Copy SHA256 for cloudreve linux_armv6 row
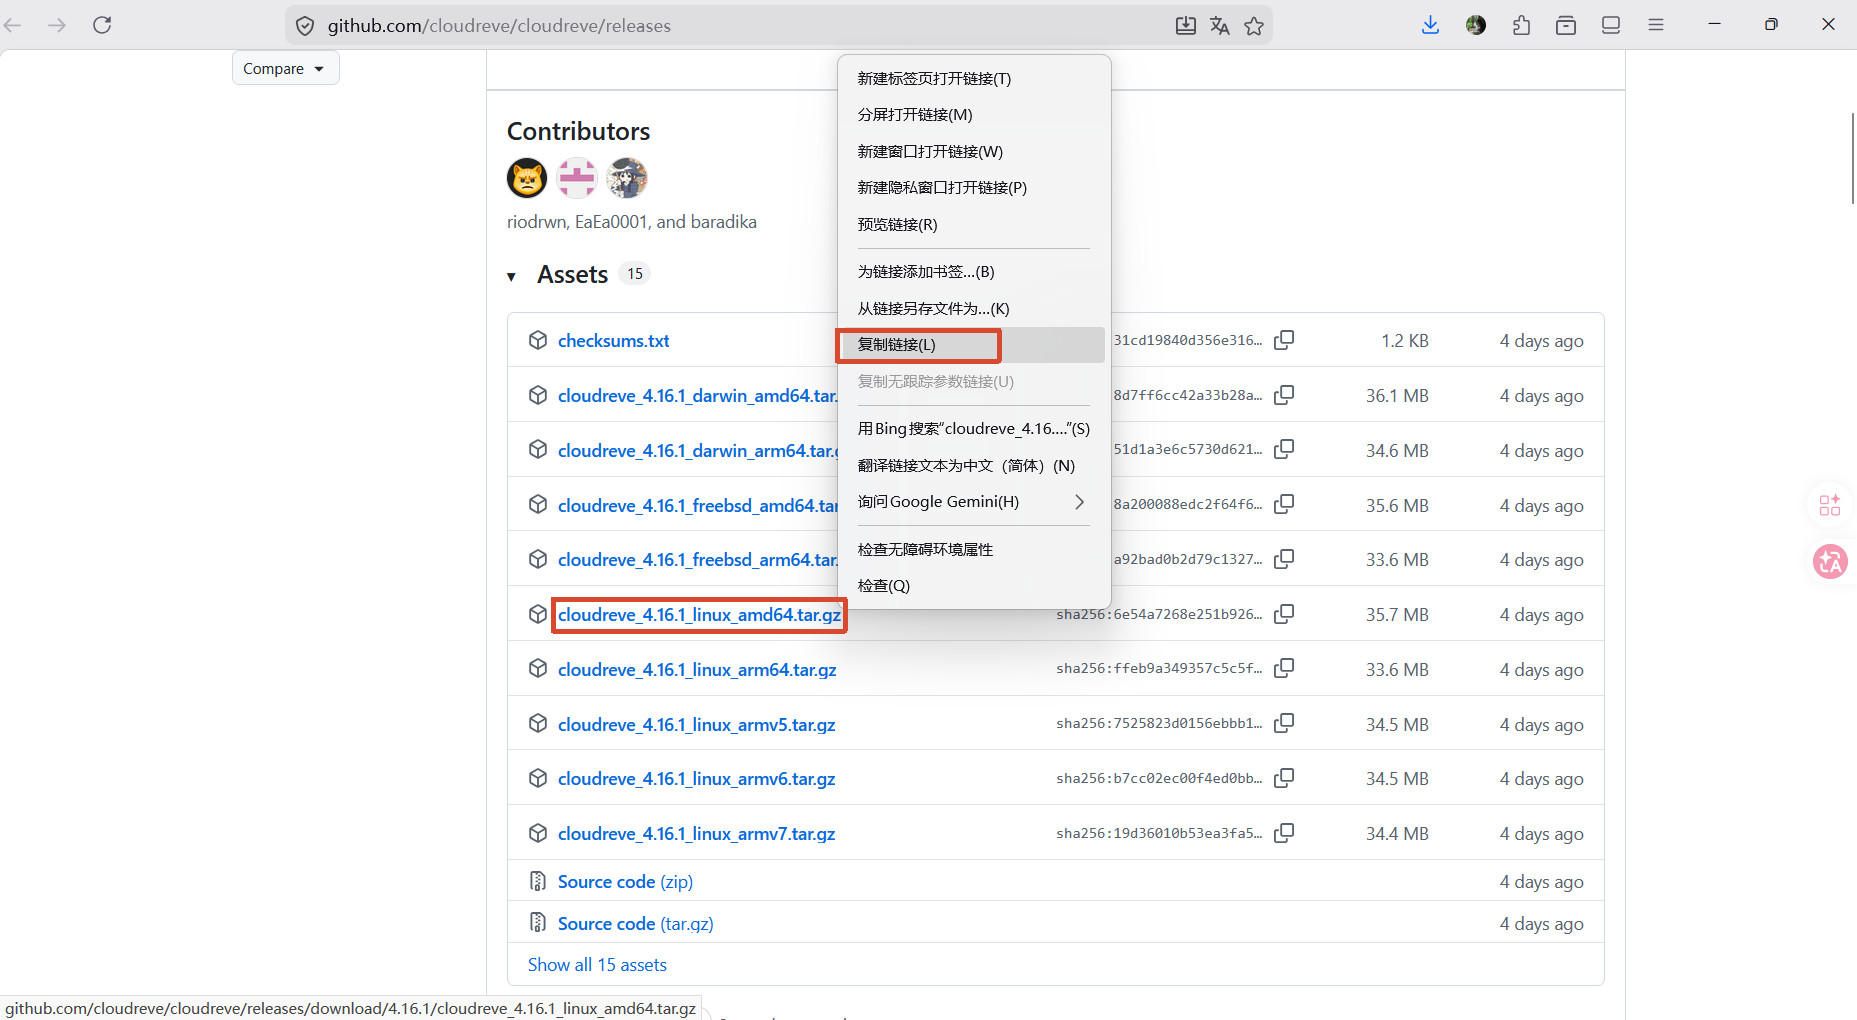 tap(1284, 778)
